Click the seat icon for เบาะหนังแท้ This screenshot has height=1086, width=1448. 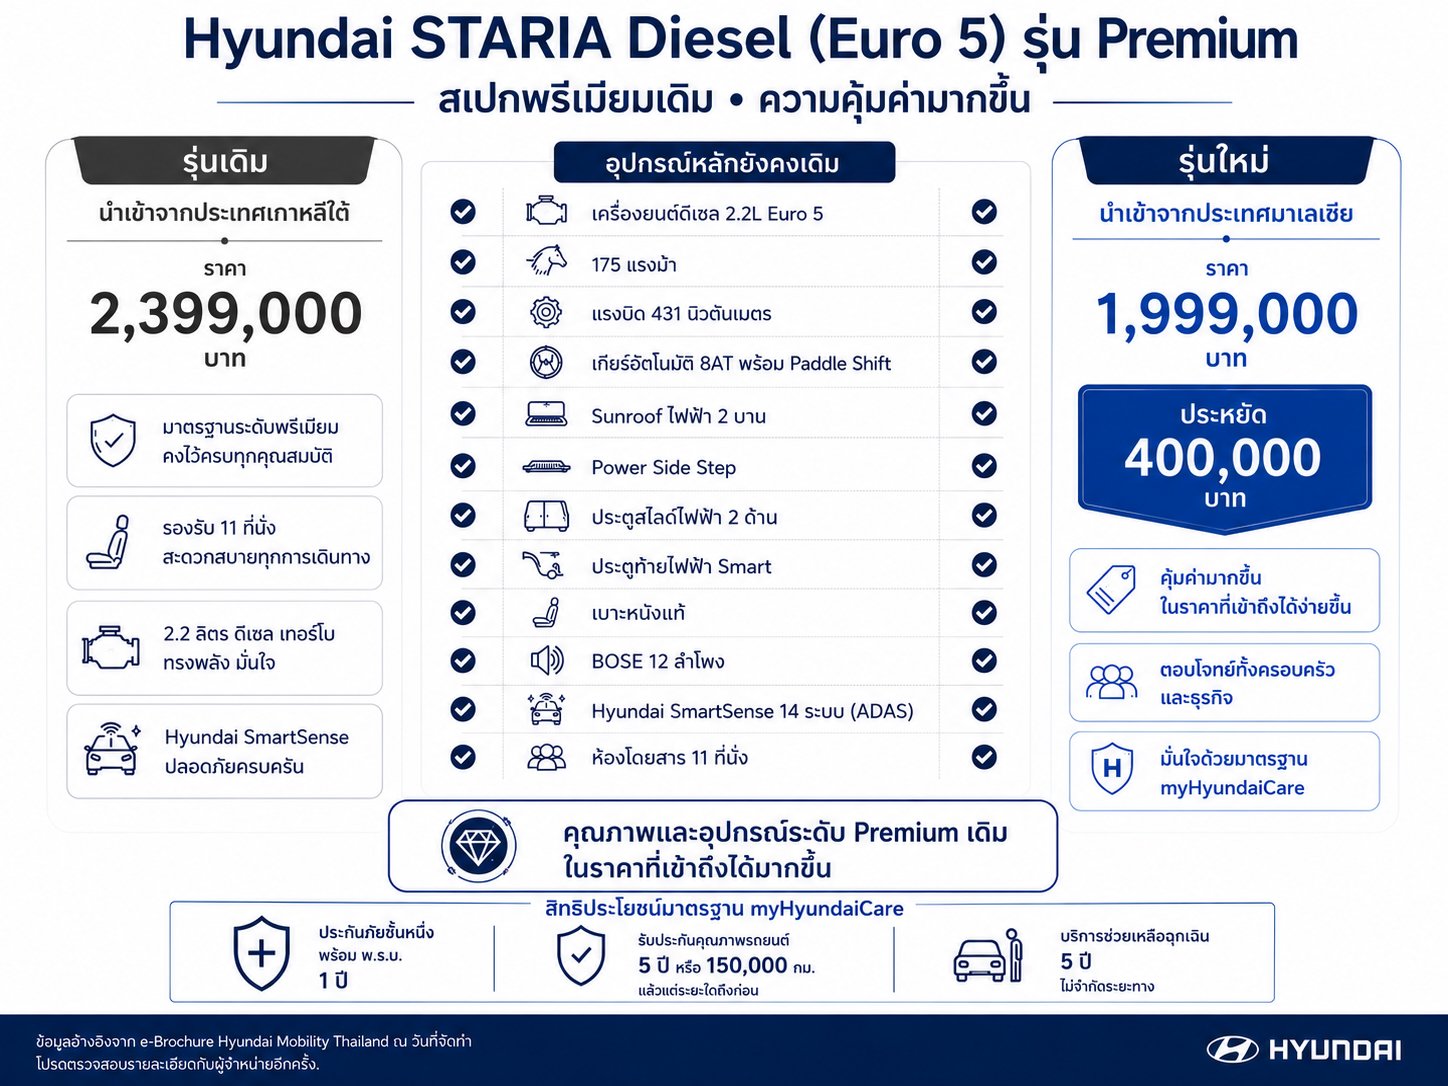tap(546, 612)
